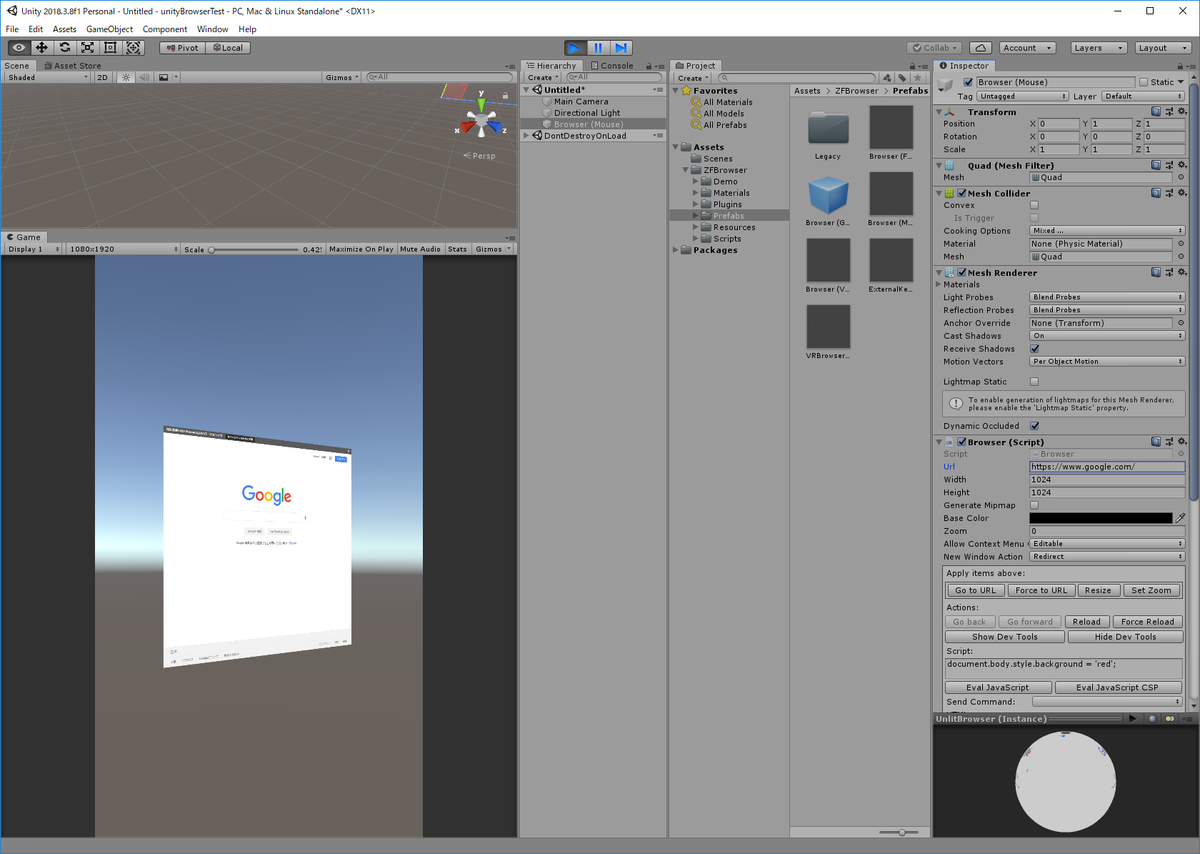Click the Step frame button
The image size is (1200, 854).
coord(621,47)
